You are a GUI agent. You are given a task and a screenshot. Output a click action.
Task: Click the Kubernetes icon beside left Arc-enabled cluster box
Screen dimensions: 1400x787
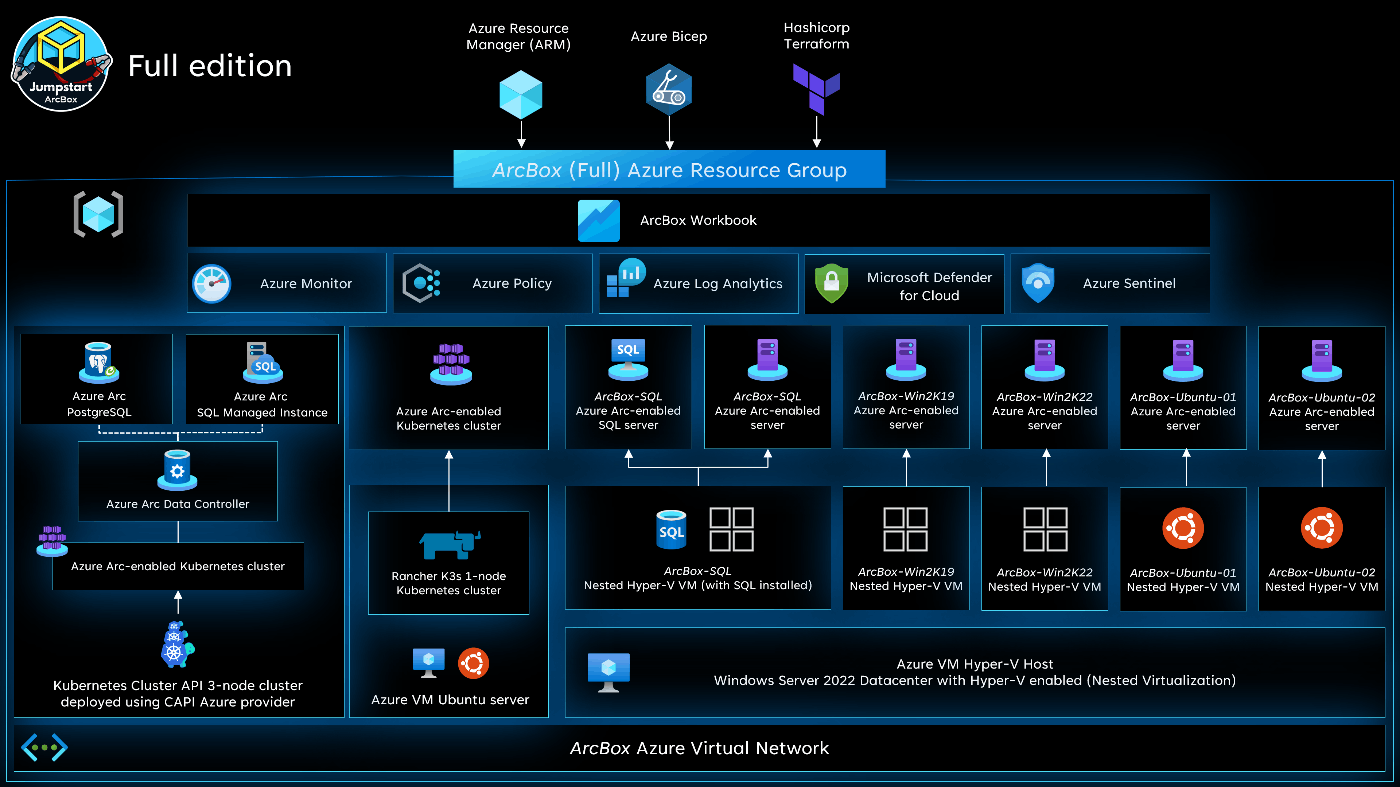point(52,541)
